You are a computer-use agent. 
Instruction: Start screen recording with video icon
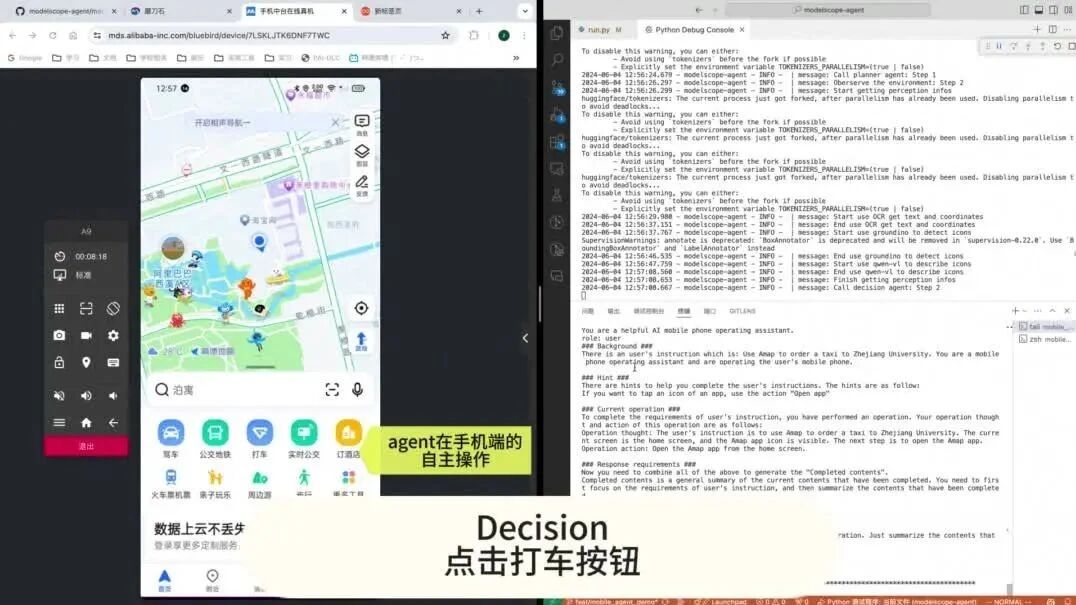click(x=86, y=335)
